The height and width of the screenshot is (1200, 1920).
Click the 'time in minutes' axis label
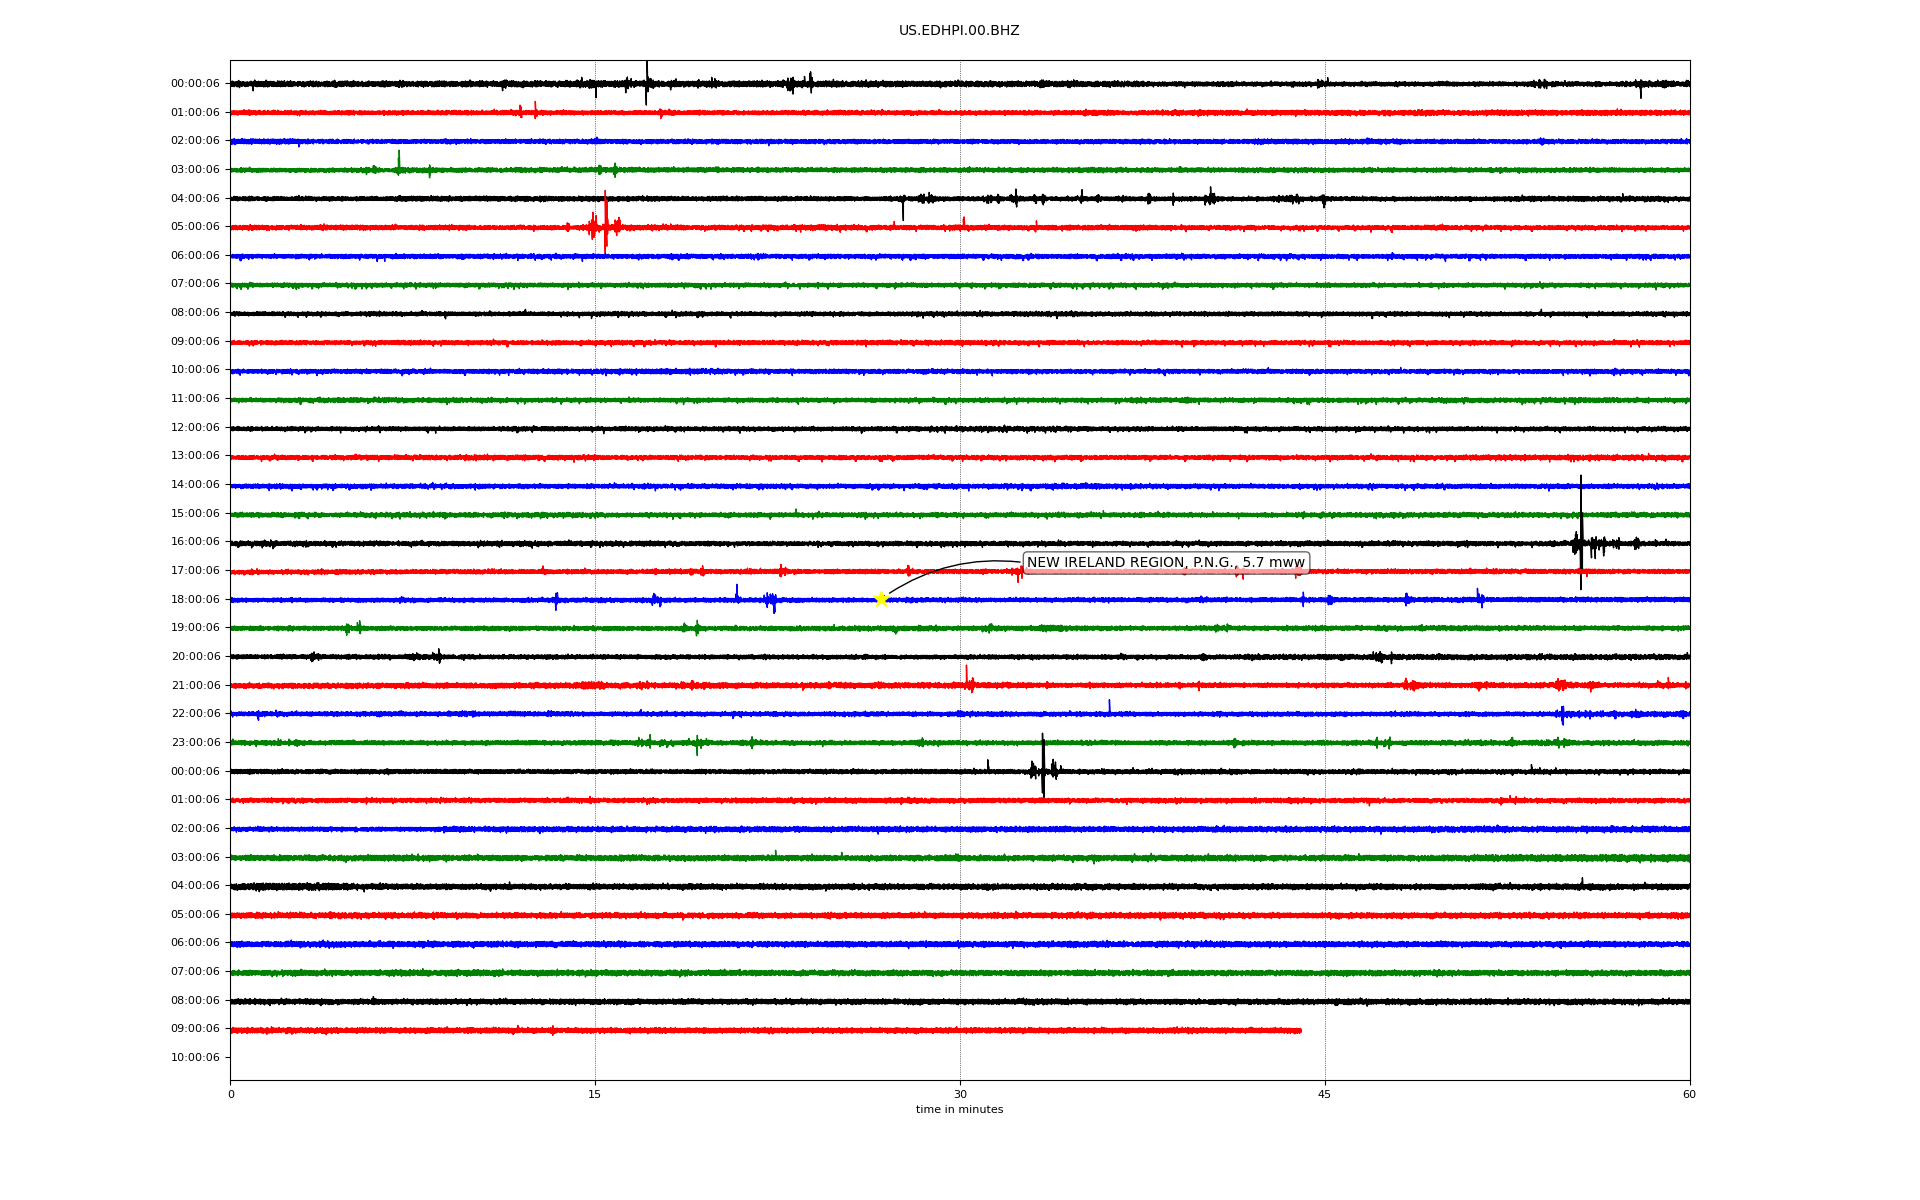point(959,1110)
